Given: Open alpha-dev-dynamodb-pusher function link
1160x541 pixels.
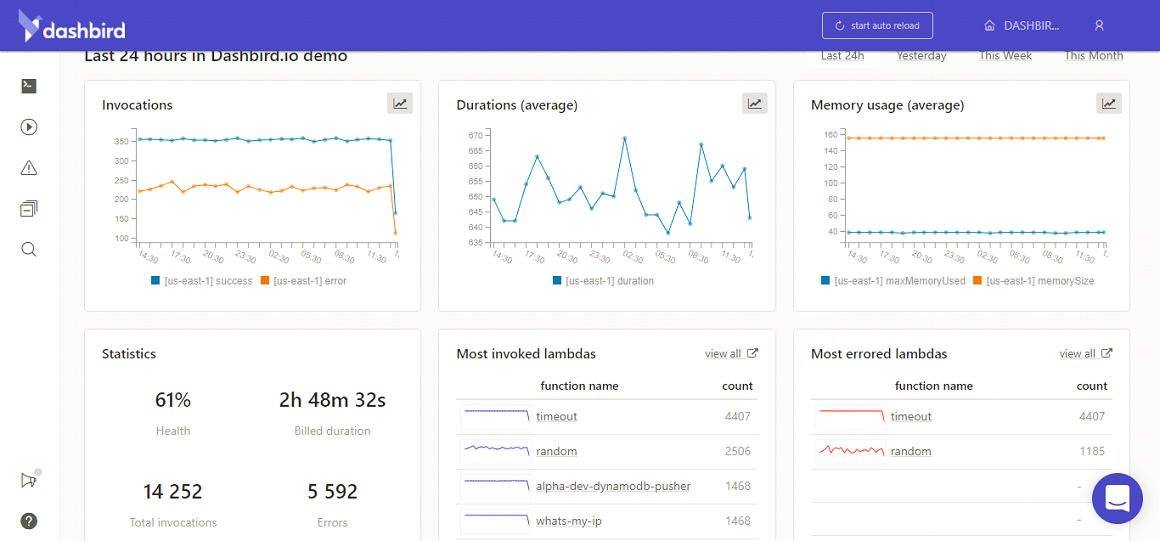Looking at the screenshot, I should tap(613, 486).
